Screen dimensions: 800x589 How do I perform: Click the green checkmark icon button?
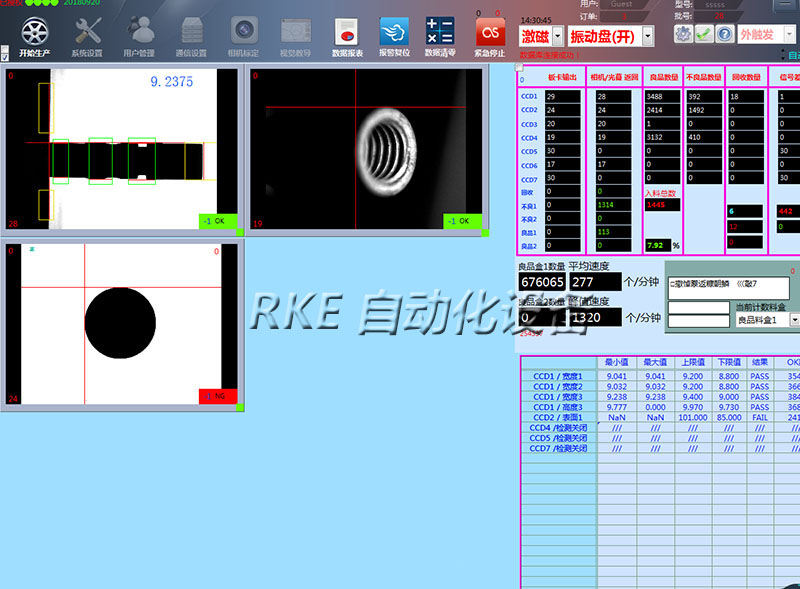(x=704, y=34)
